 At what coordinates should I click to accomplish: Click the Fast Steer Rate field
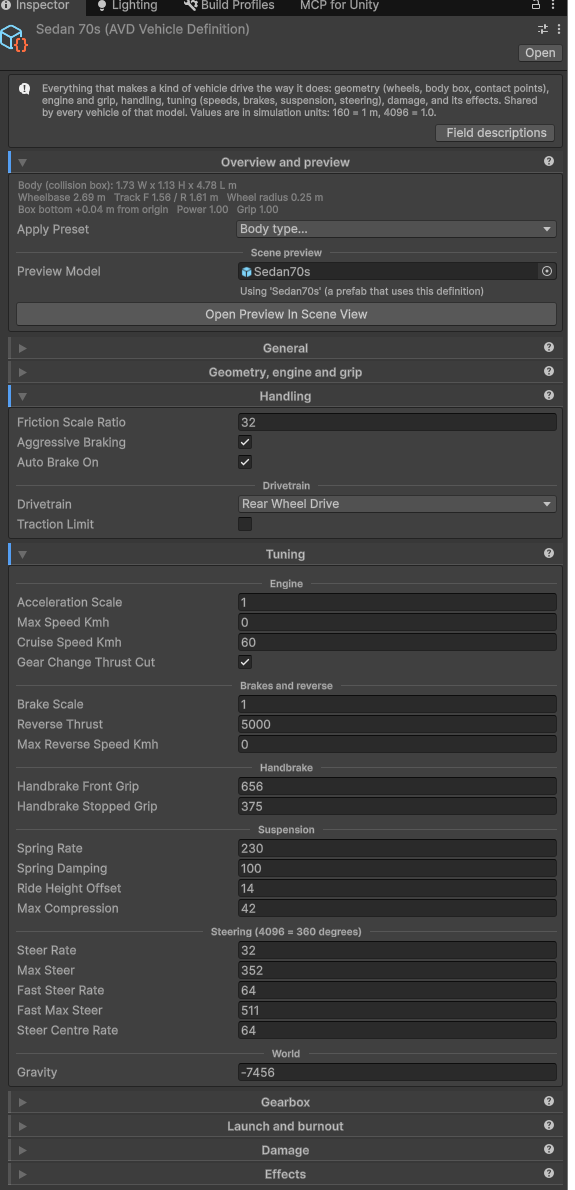(x=397, y=990)
